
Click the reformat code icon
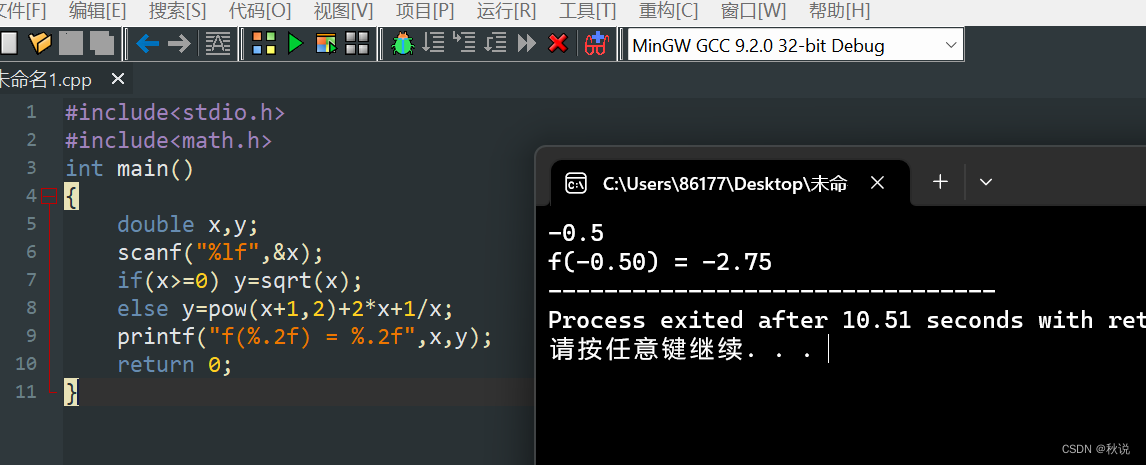pyautogui.click(x=218, y=44)
